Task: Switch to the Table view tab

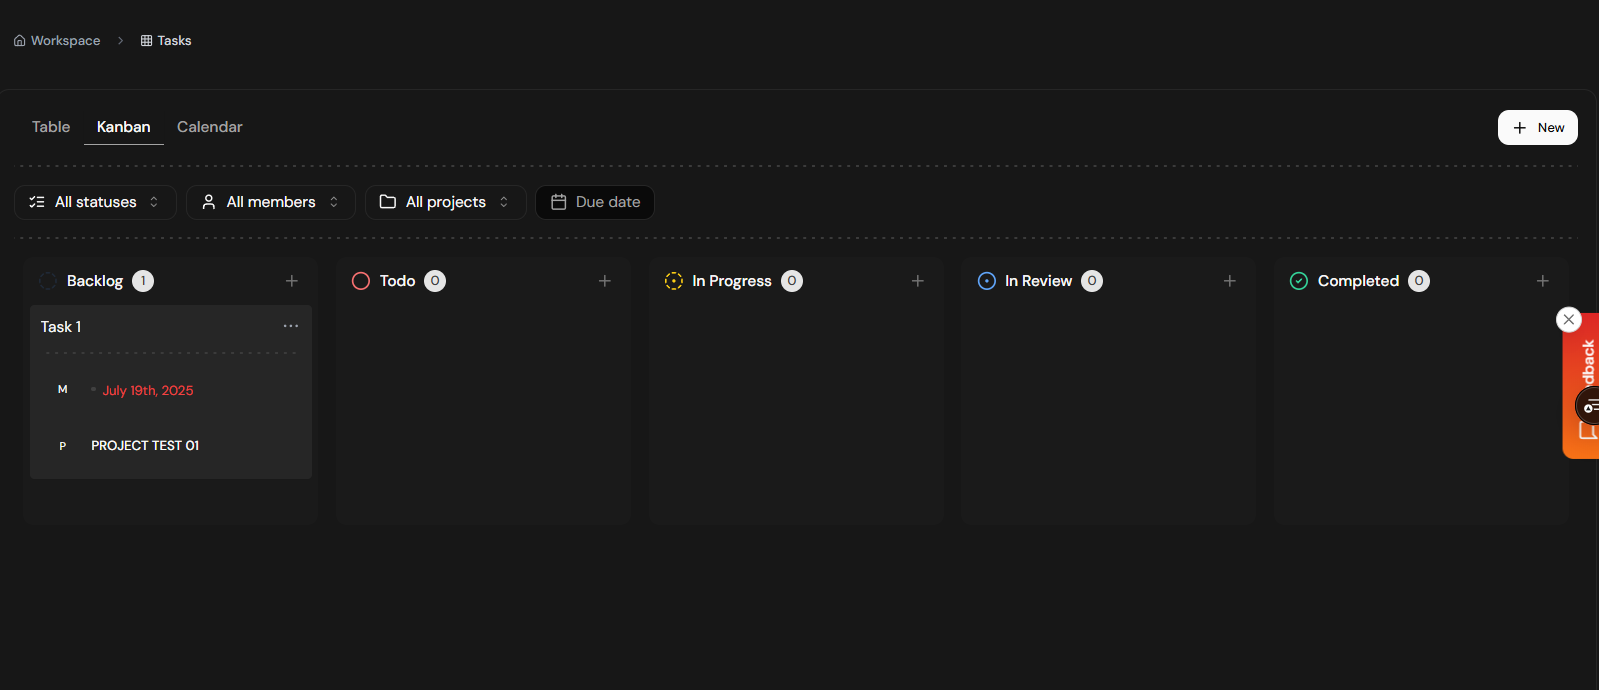Action: pos(51,127)
